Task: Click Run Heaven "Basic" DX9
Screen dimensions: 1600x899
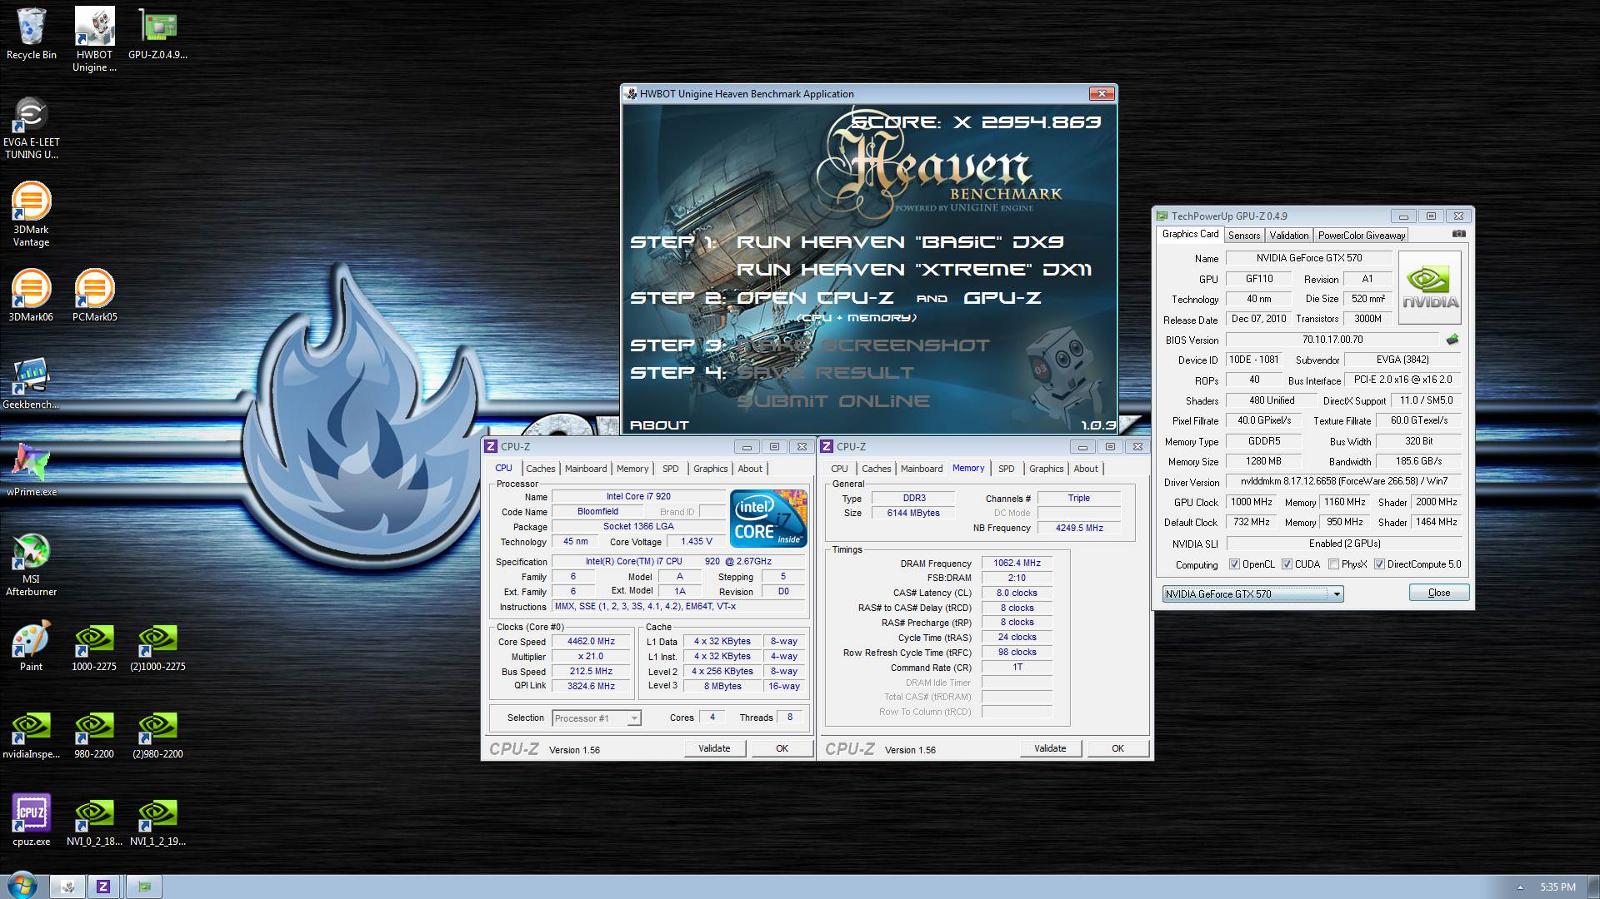Action: coord(900,242)
